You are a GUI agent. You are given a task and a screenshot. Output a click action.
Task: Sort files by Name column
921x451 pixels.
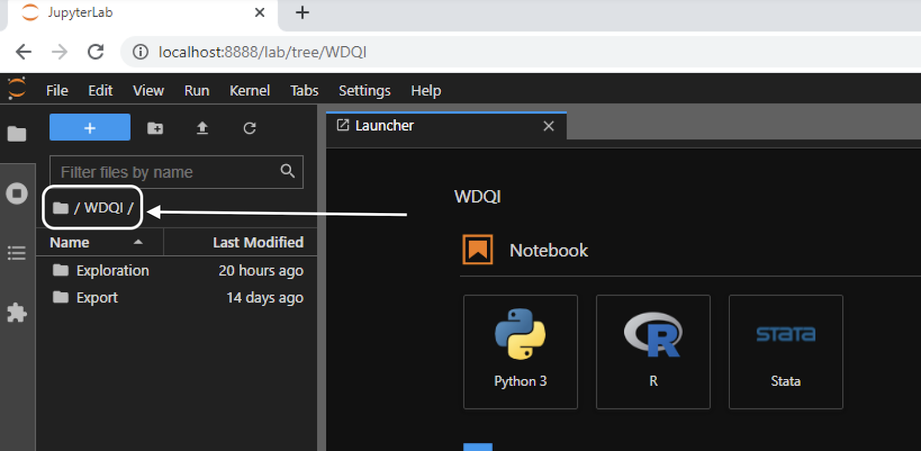click(70, 242)
